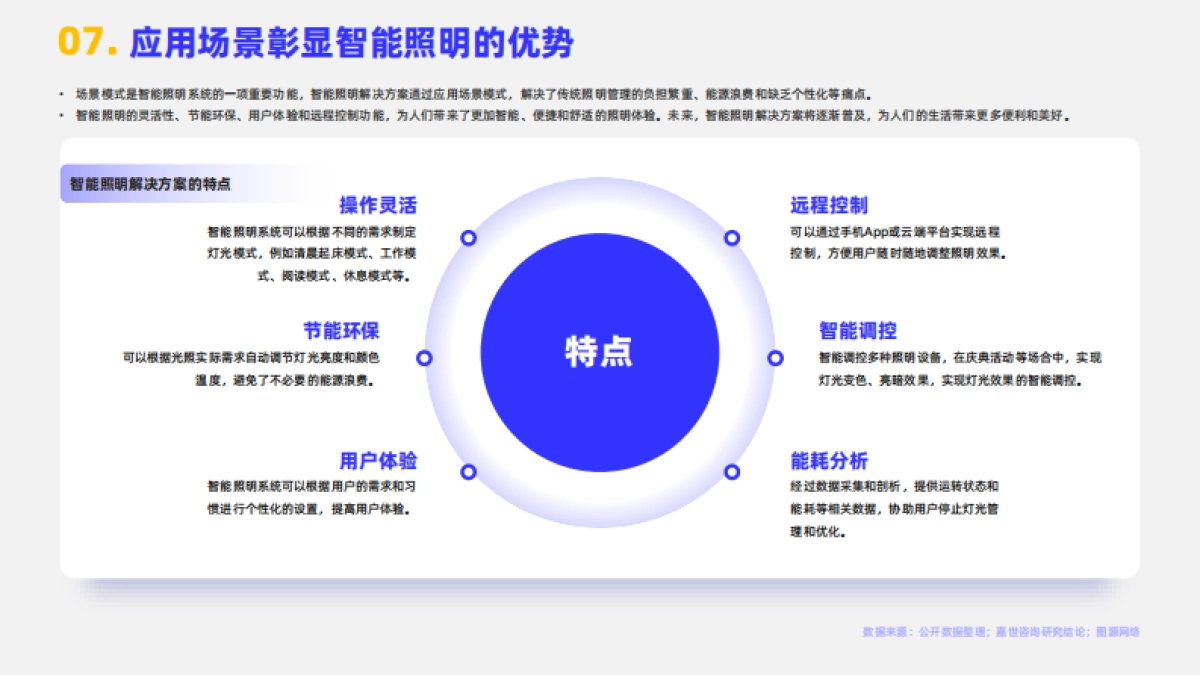Click the purple outer ring of the circle

(x=600, y=190)
